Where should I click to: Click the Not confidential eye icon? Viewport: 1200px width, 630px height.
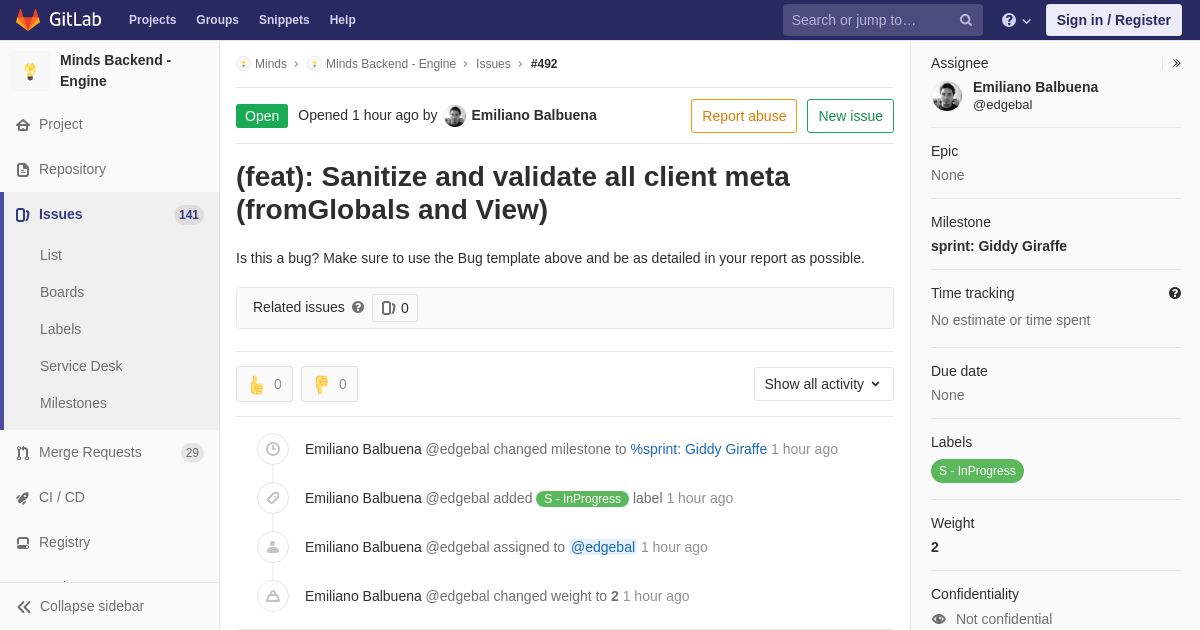pos(939,619)
